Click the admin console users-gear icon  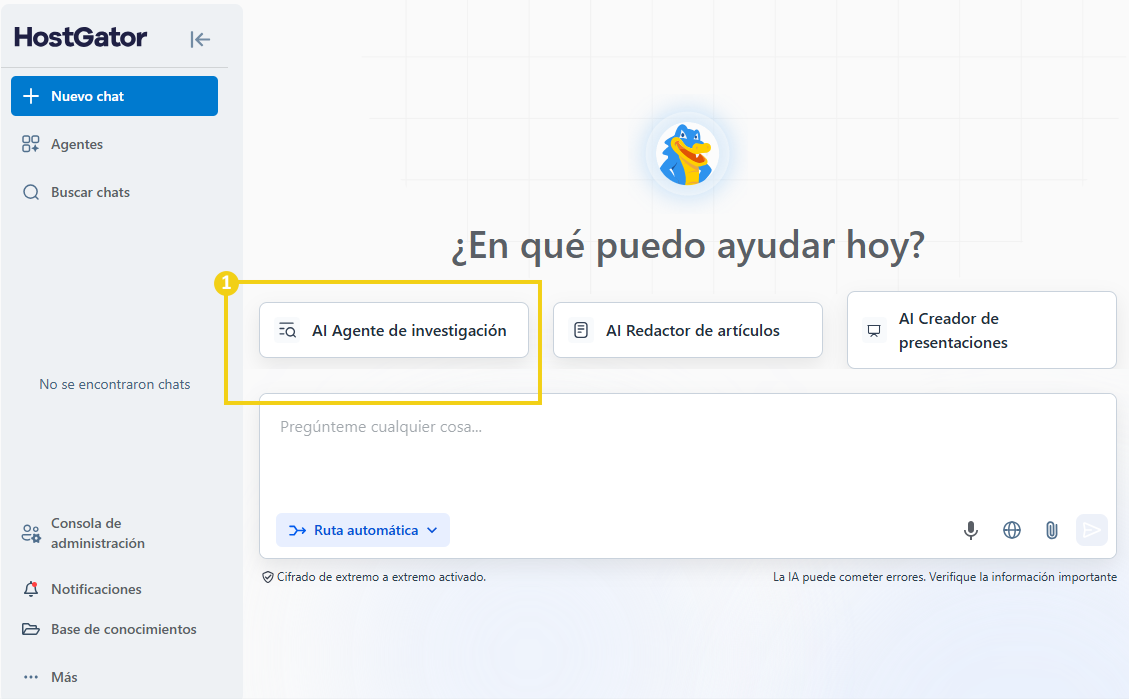pyautogui.click(x=31, y=533)
